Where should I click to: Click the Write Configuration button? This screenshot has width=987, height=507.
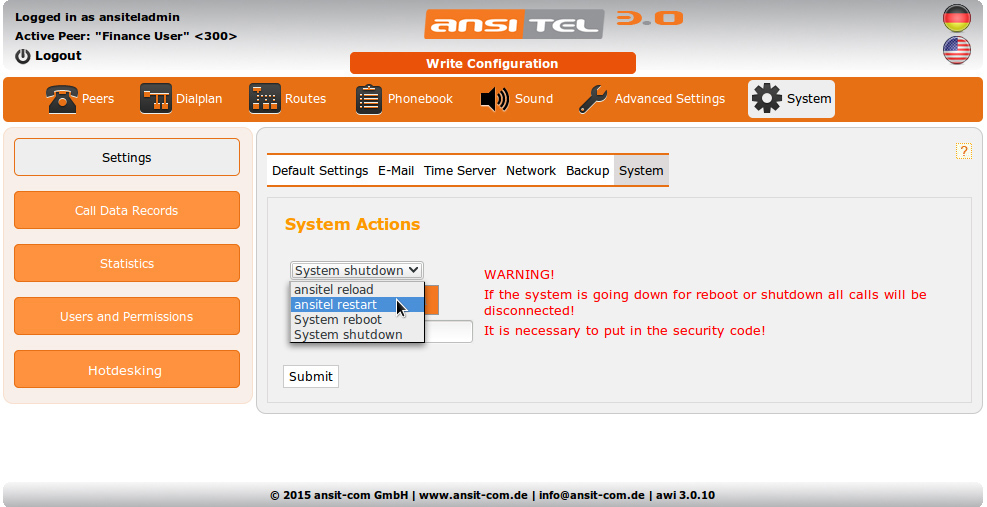point(492,64)
